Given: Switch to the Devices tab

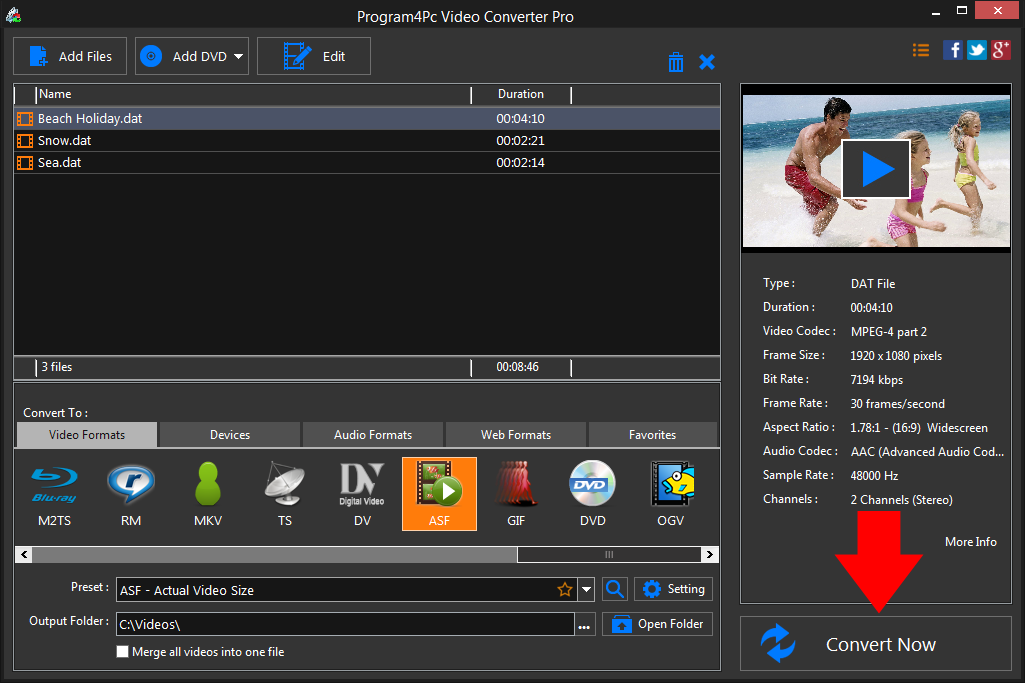Looking at the screenshot, I should pos(230,435).
